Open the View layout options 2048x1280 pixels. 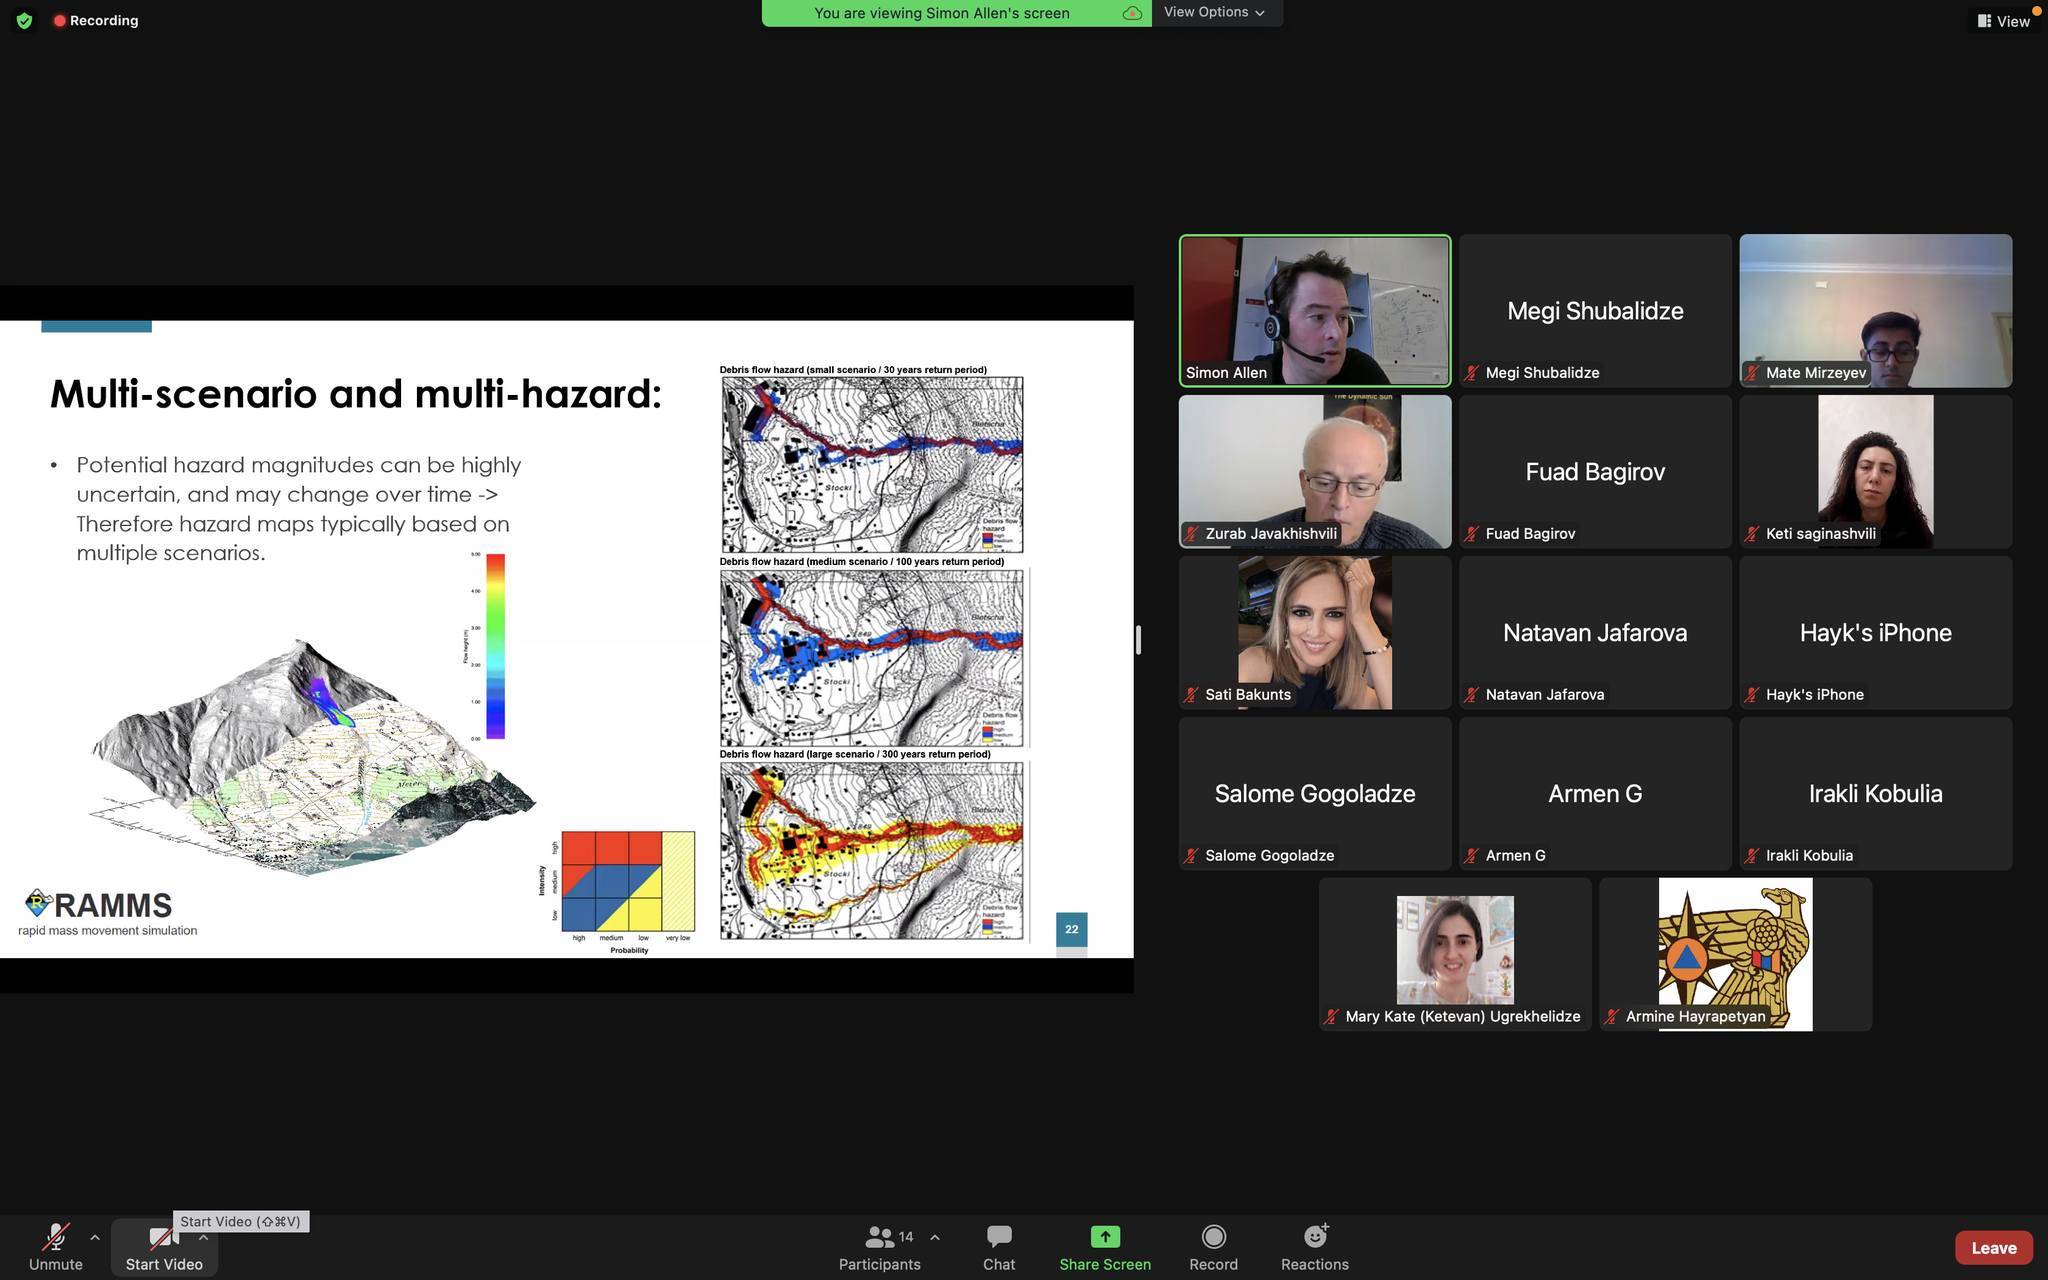tap(2003, 21)
